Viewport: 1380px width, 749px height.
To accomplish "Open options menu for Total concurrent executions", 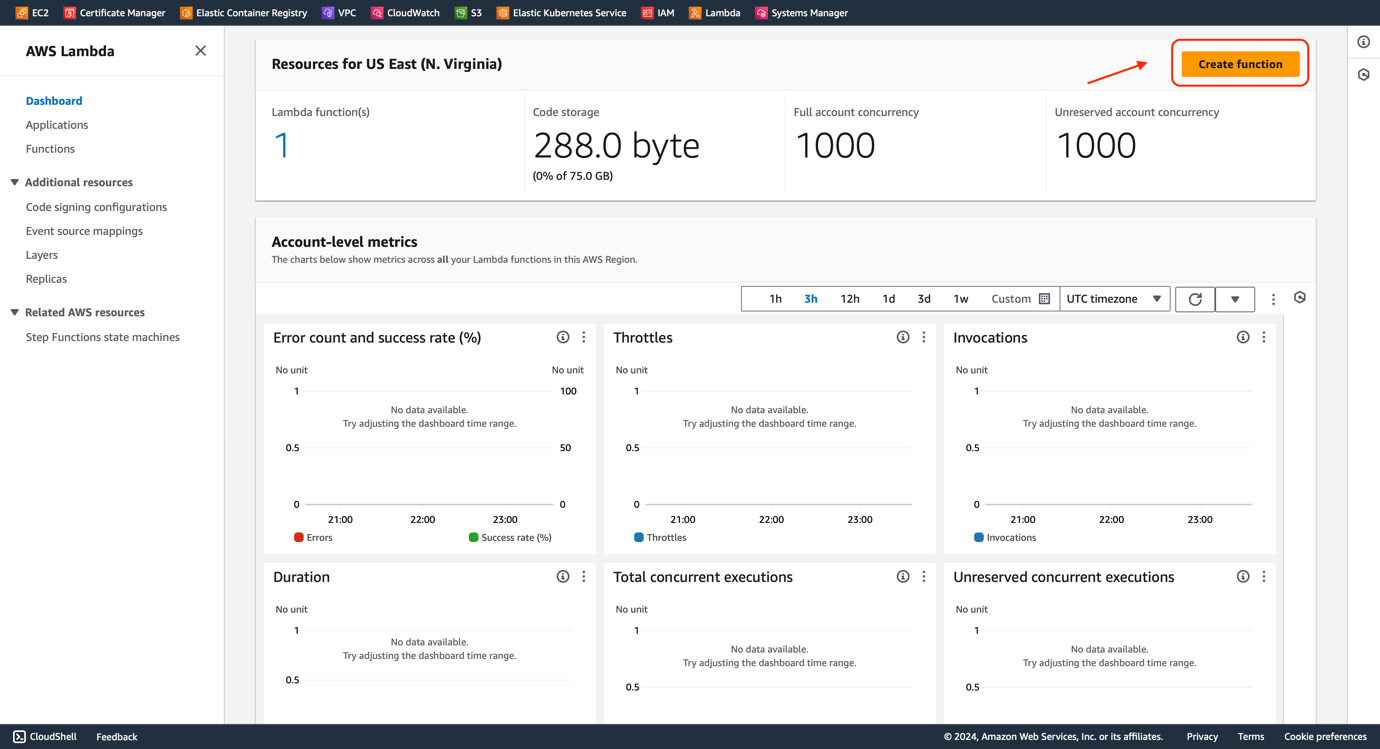I will click(x=924, y=577).
